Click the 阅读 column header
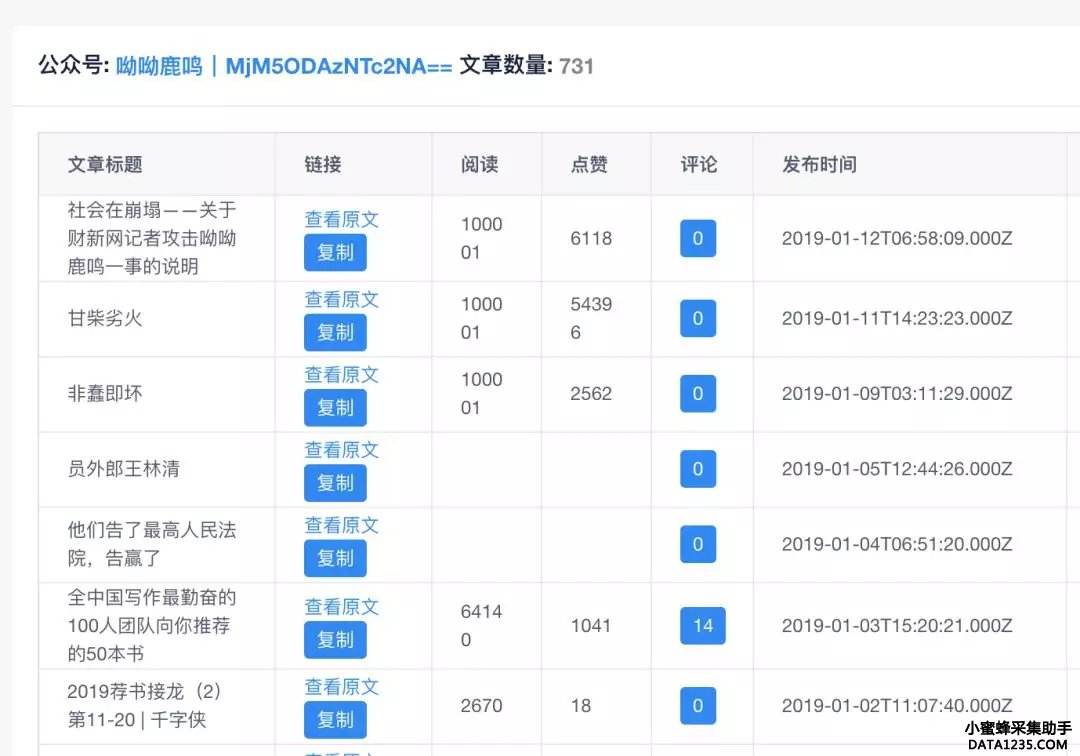Image resolution: width=1080 pixels, height=756 pixels. [x=479, y=165]
